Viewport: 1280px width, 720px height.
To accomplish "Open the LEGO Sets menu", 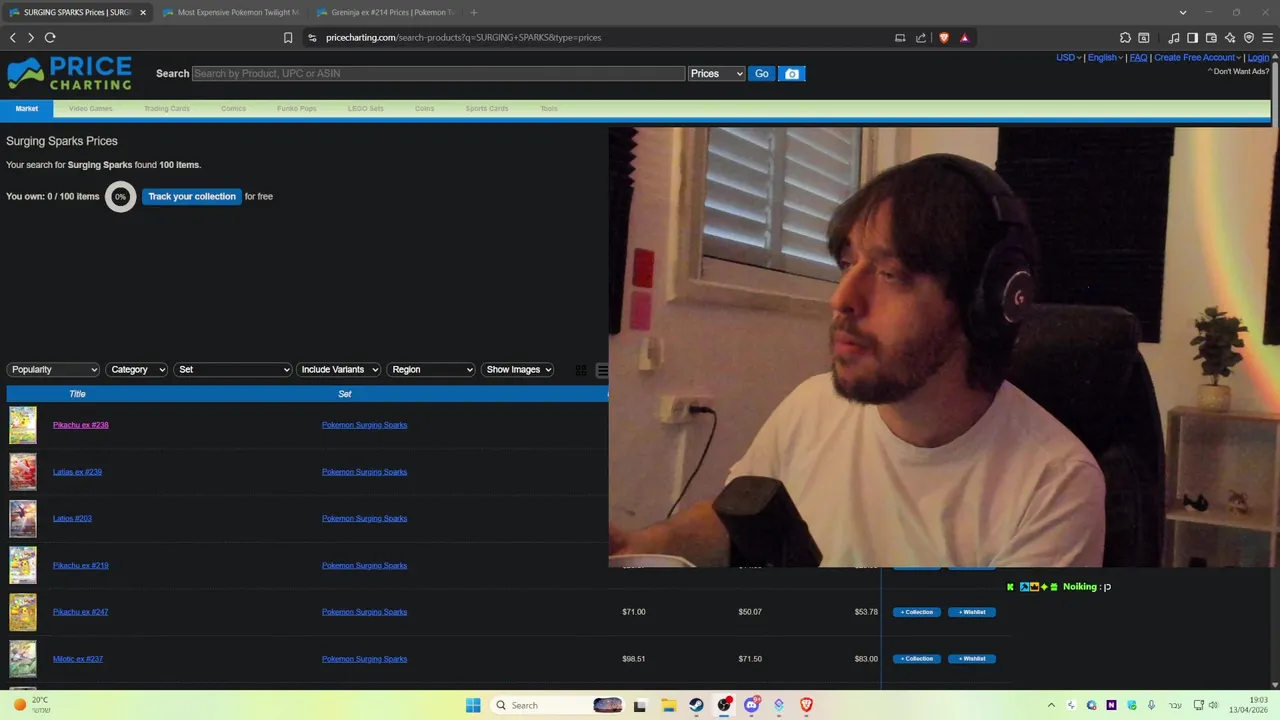I will click(365, 109).
